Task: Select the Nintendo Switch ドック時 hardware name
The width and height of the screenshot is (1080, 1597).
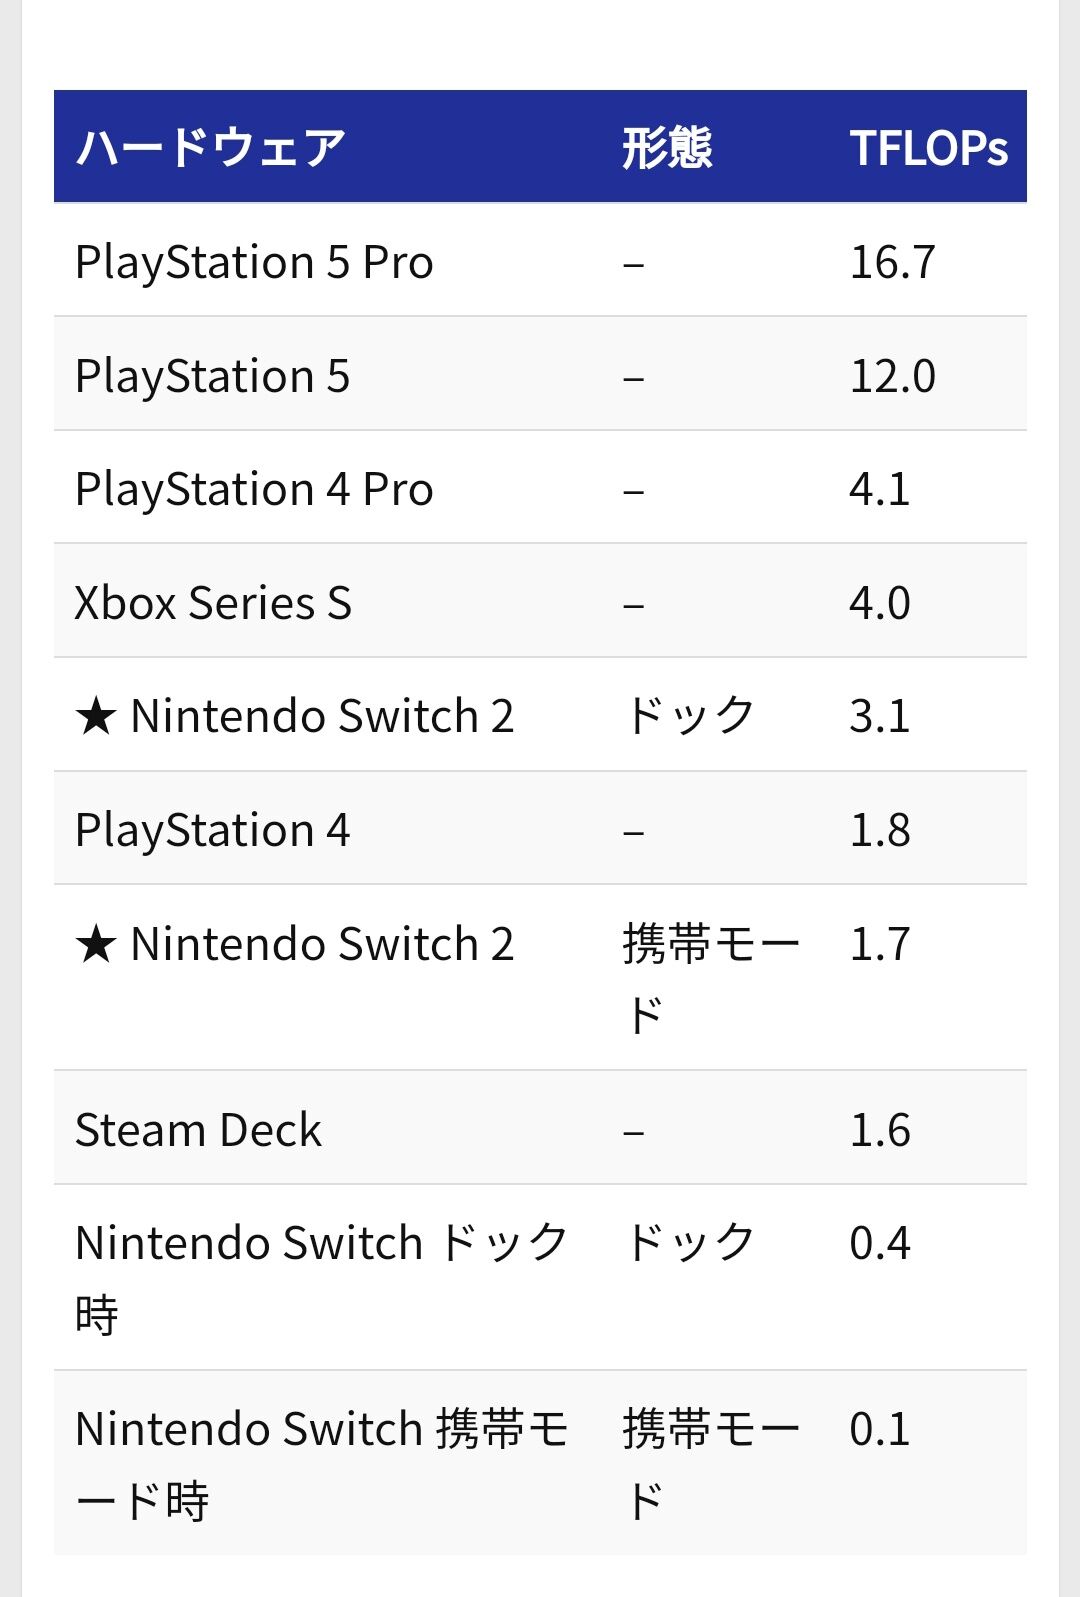Action: pos(320,1244)
